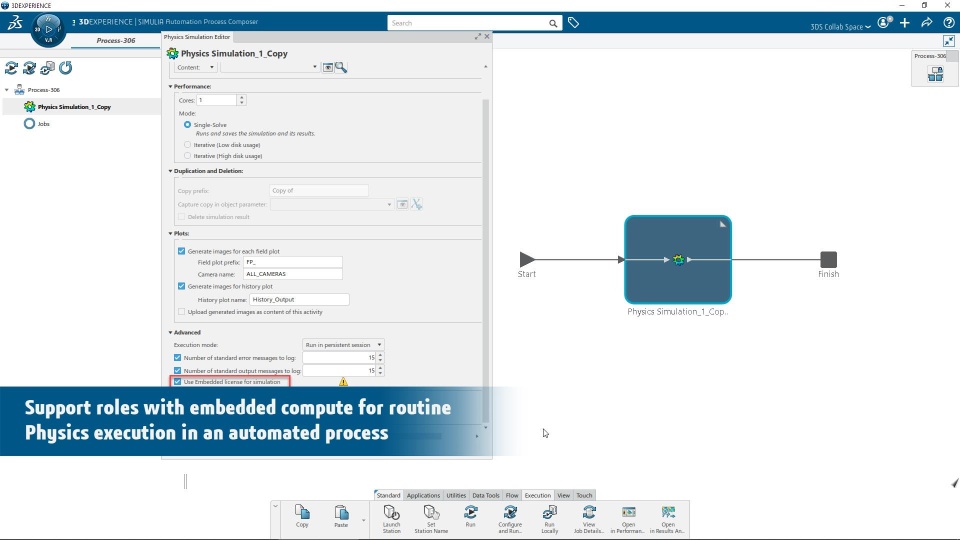Click the Cores stepper arrows
Image resolution: width=960 pixels, height=540 pixels.
coord(241,100)
